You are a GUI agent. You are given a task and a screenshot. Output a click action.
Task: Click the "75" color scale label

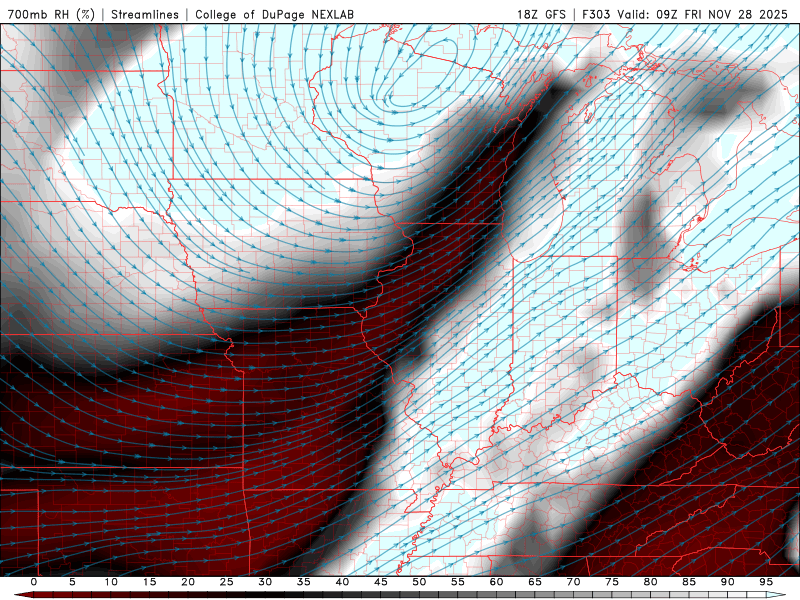click(612, 582)
